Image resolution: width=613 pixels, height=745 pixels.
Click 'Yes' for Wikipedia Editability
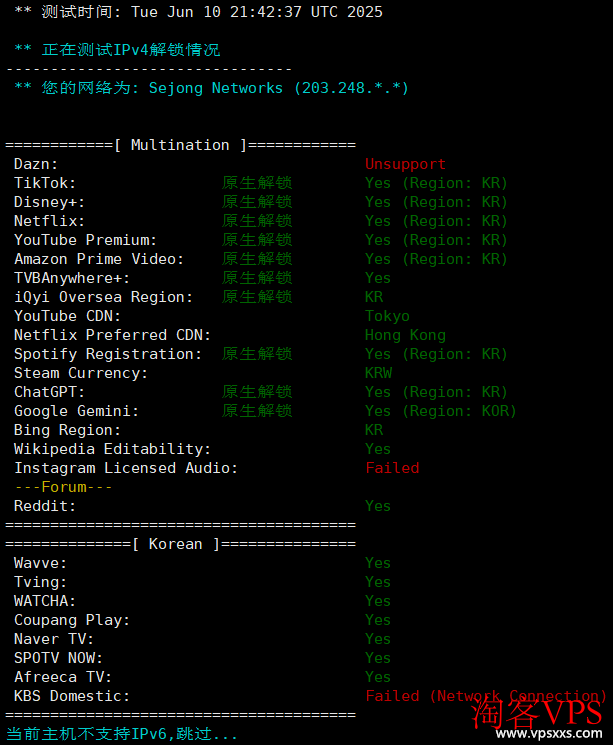[x=378, y=449]
